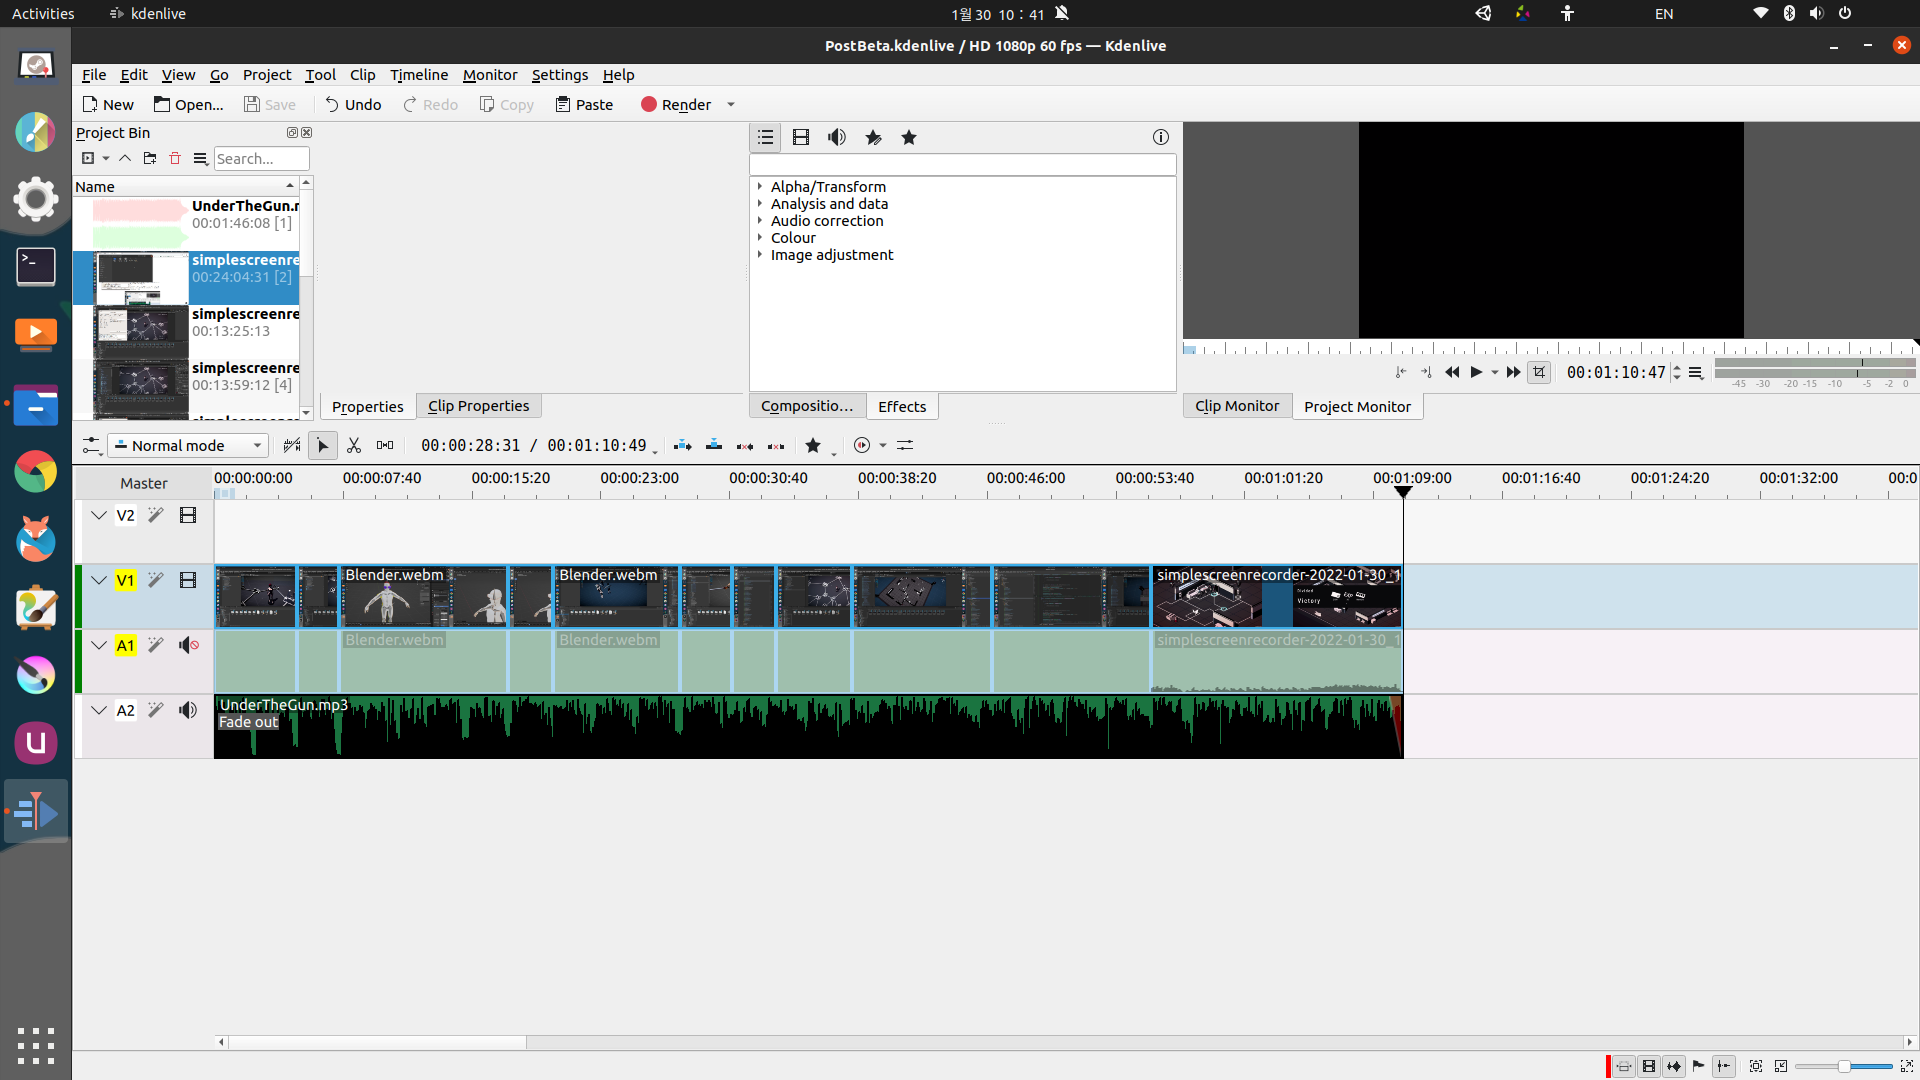Toggle effects on track A2
The image size is (1920, 1080).
coord(156,710)
